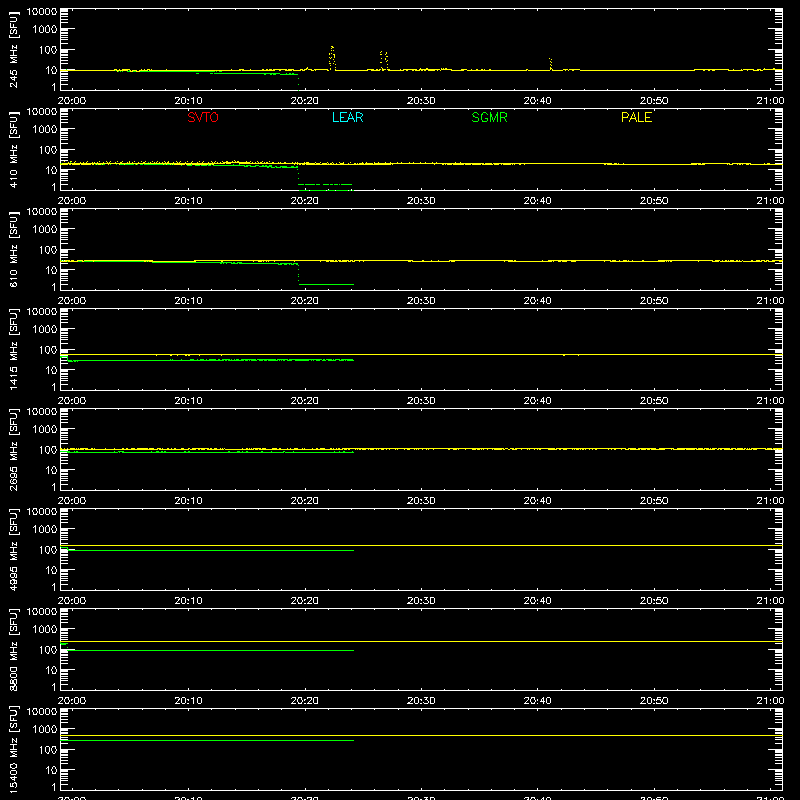The image size is (800, 800).
Task: Select the 8800 MHz [SFU] axis title
Action: click(x=14, y=649)
